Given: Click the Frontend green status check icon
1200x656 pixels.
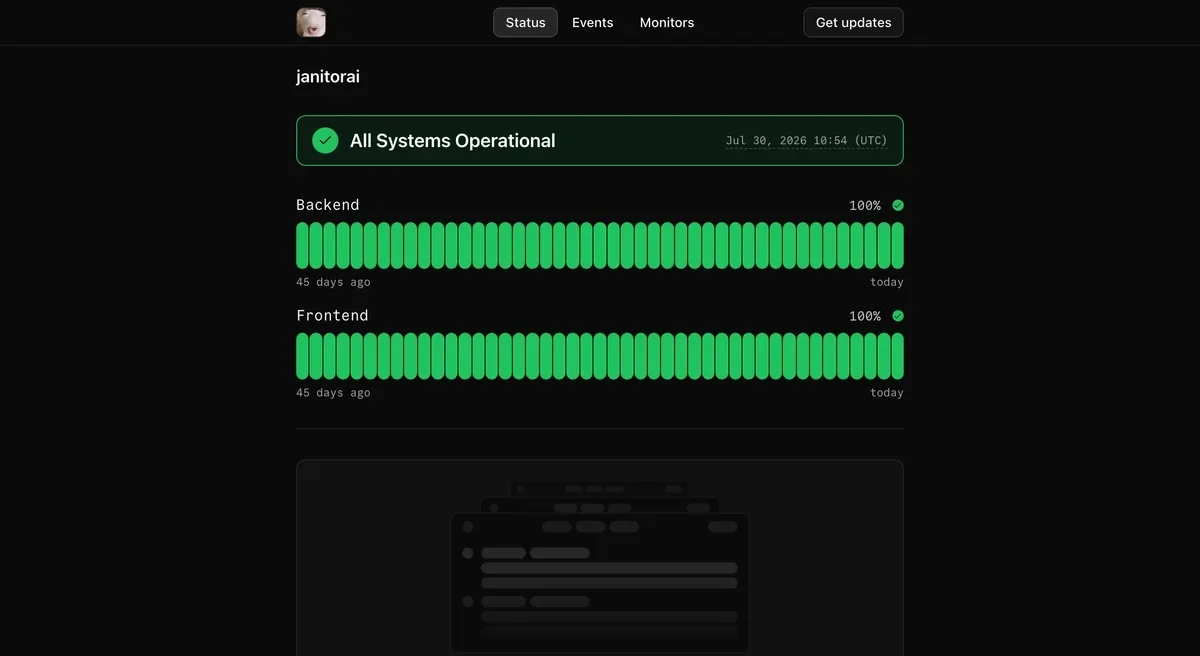Looking at the screenshot, I should (898, 316).
